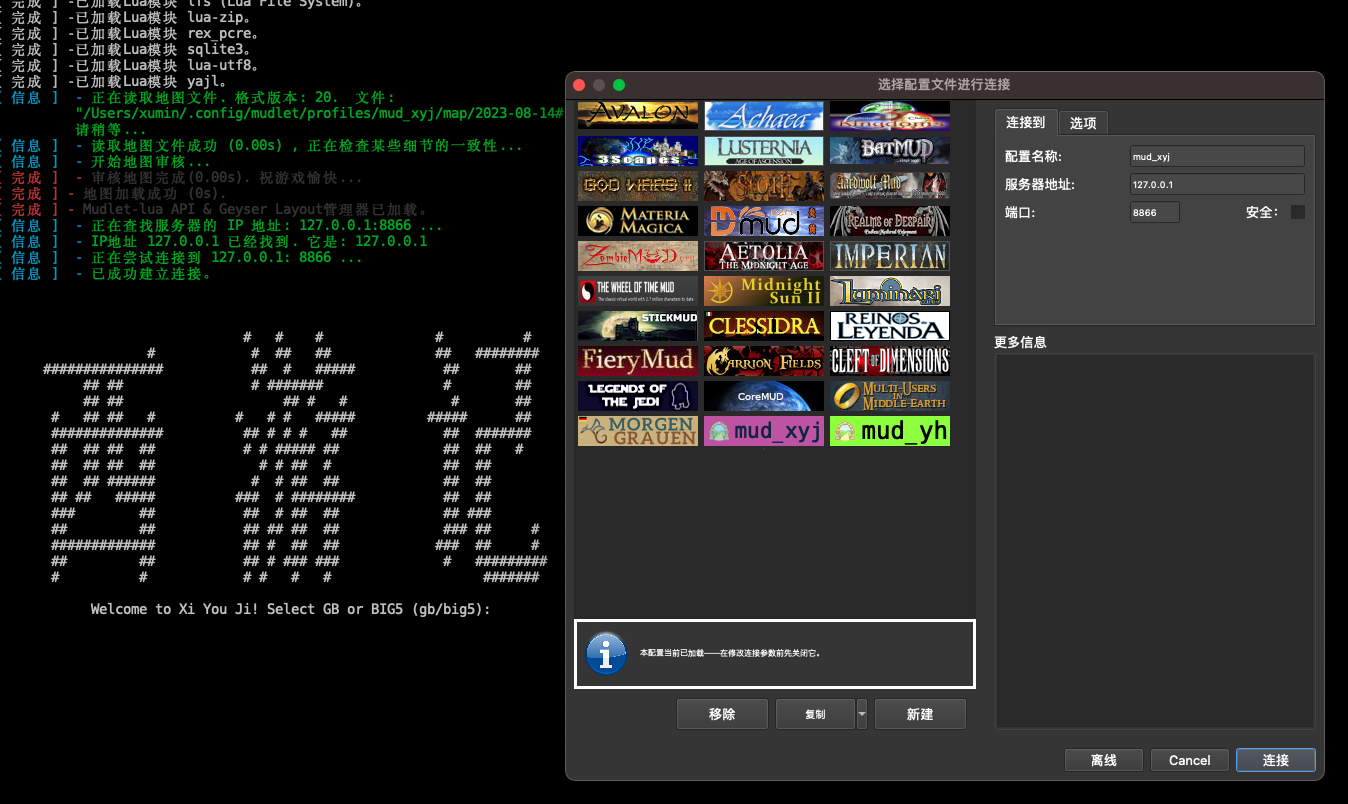Select the Midnight Sun II profile
1348x804 pixels.
[764, 291]
